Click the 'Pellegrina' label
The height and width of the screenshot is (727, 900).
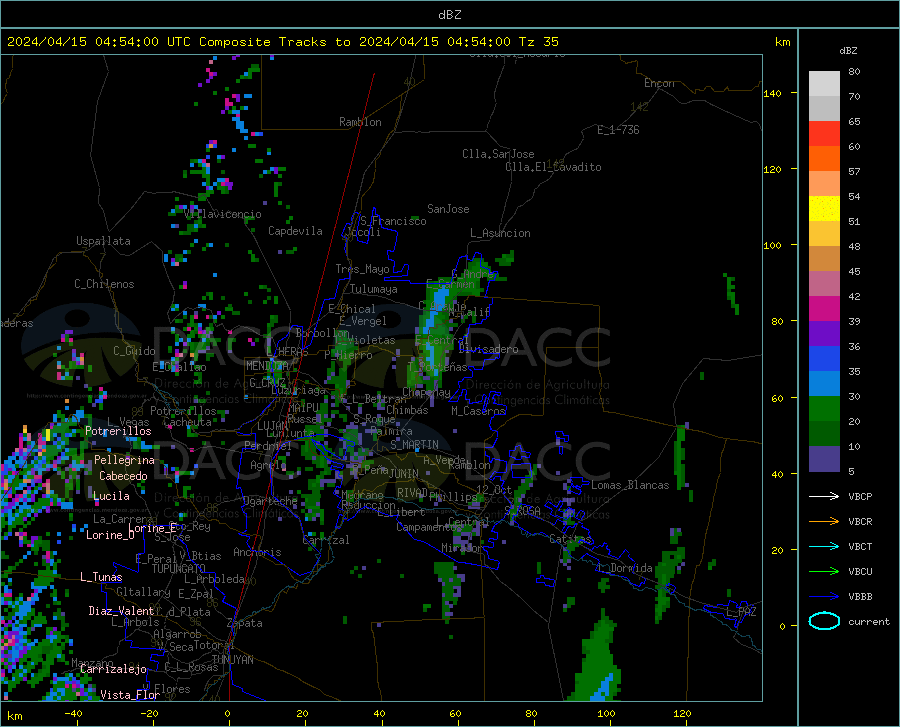click(124, 460)
